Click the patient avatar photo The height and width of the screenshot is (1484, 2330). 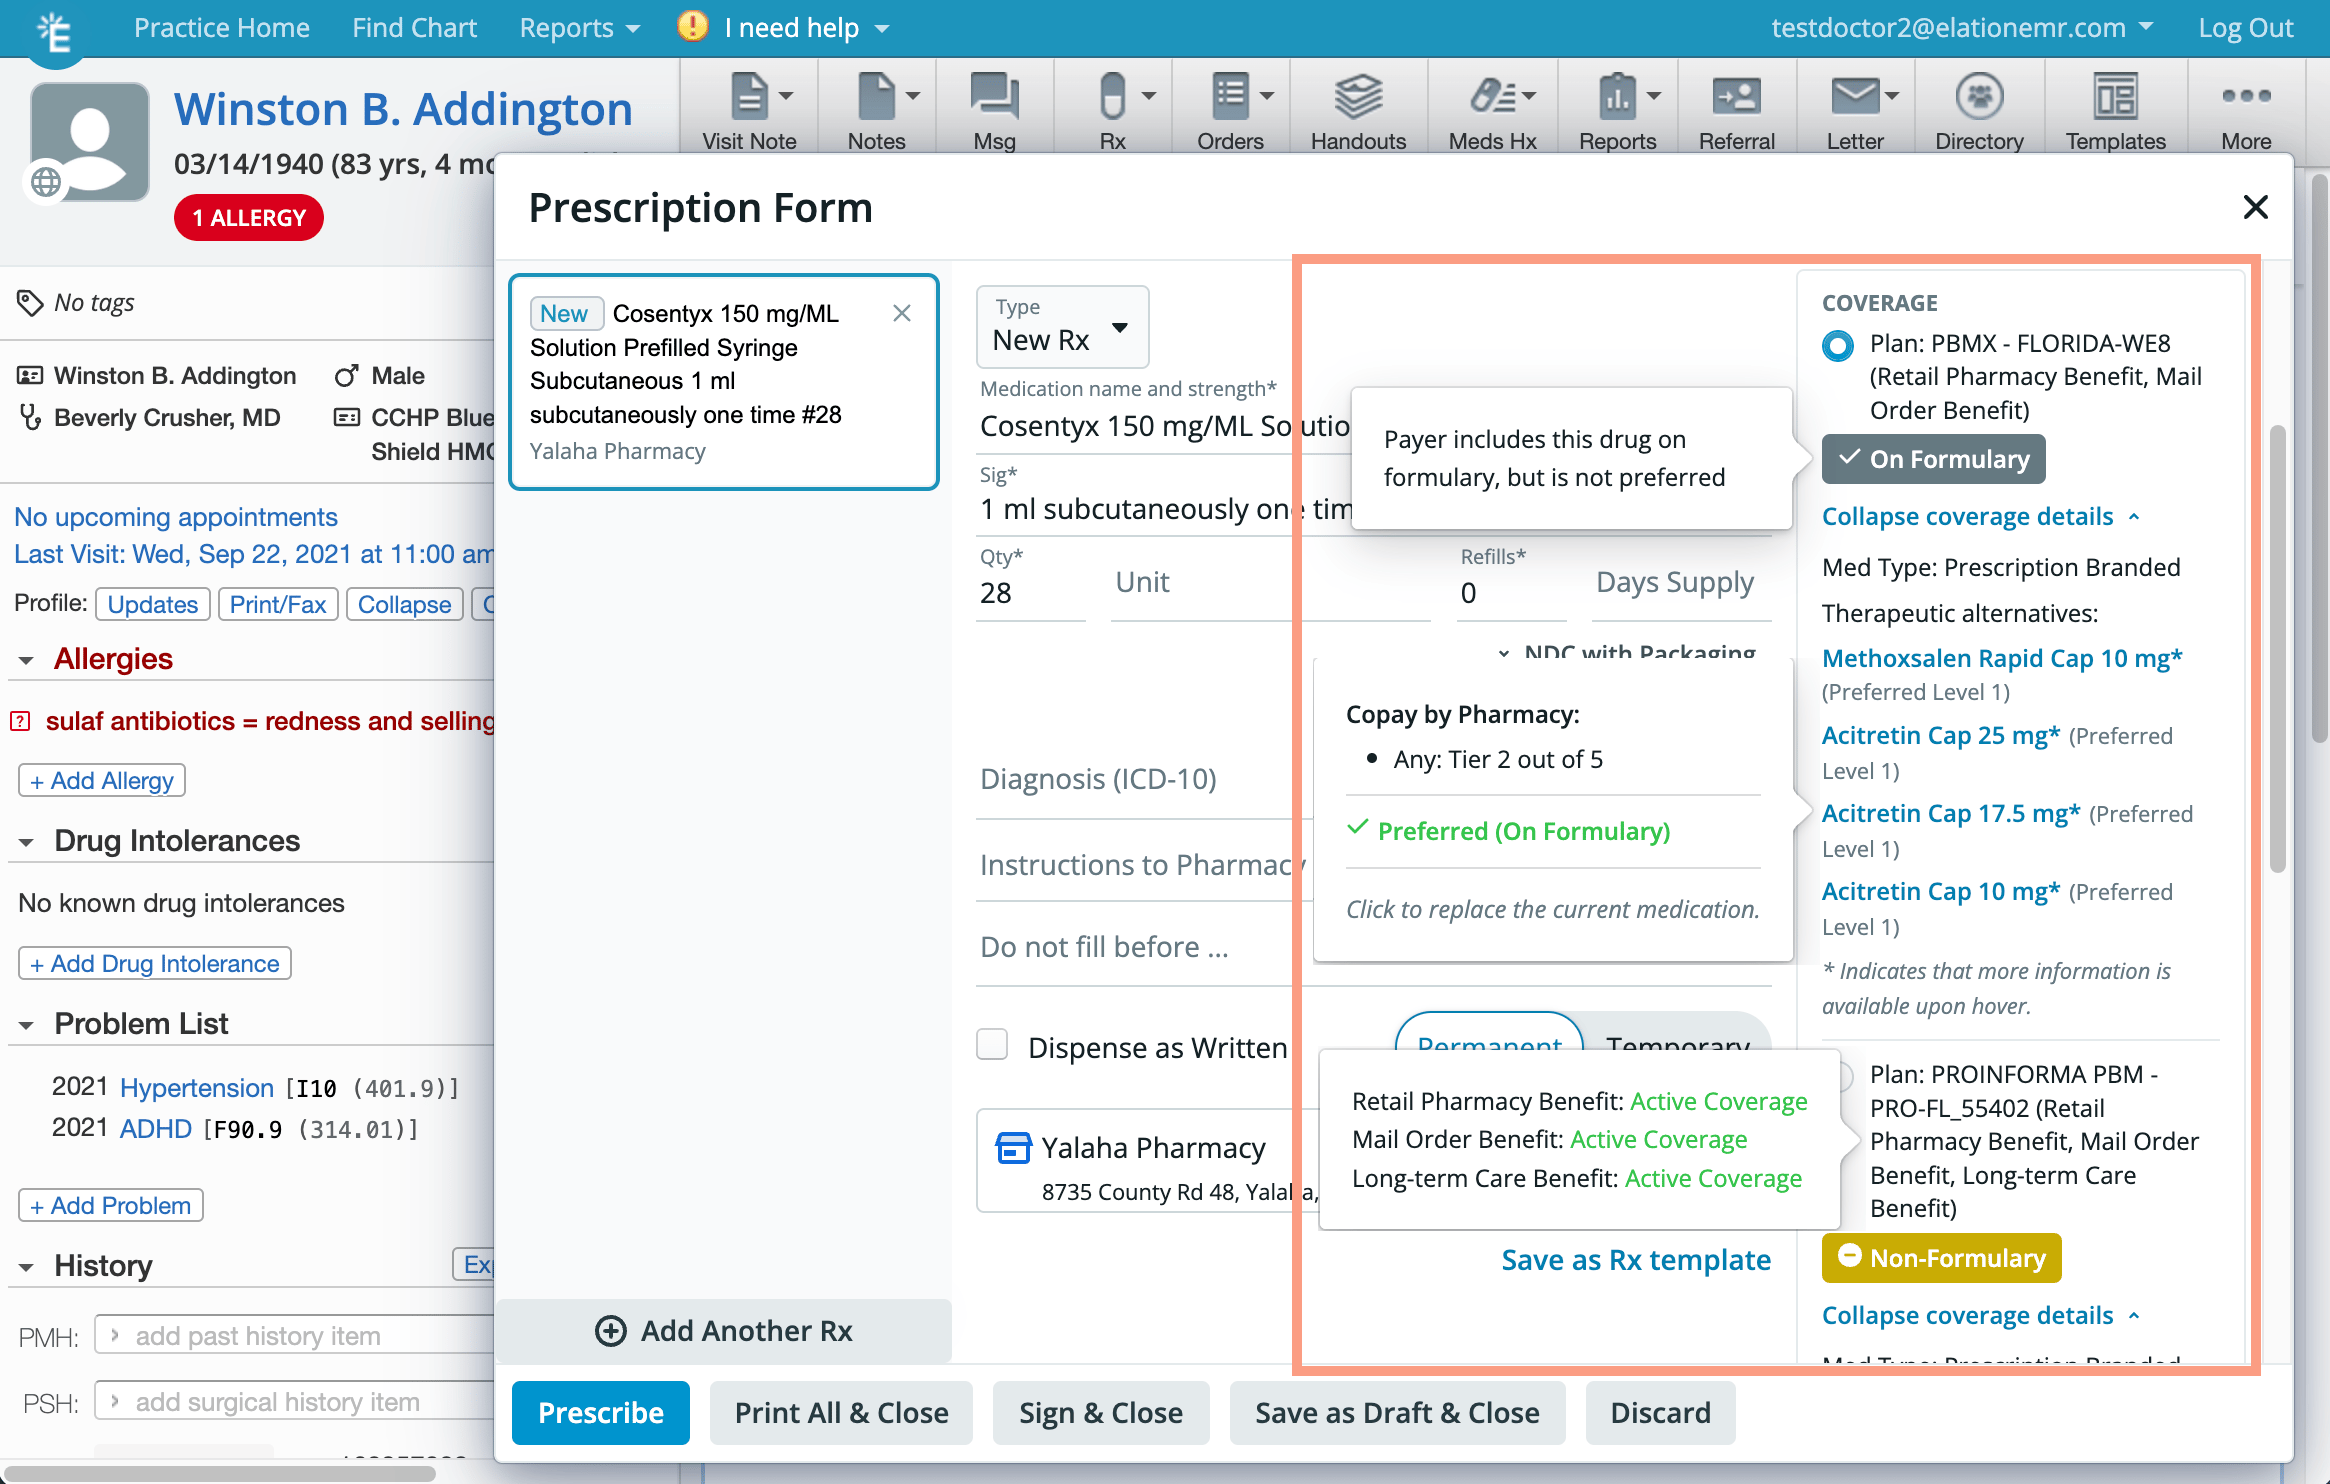pos(90,142)
